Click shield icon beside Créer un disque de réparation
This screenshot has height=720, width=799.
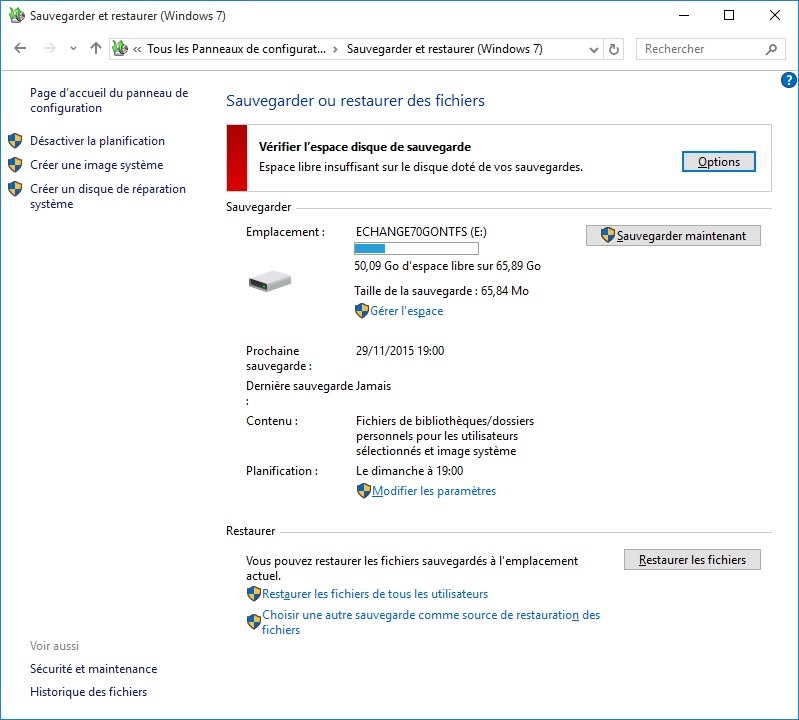pos(15,189)
